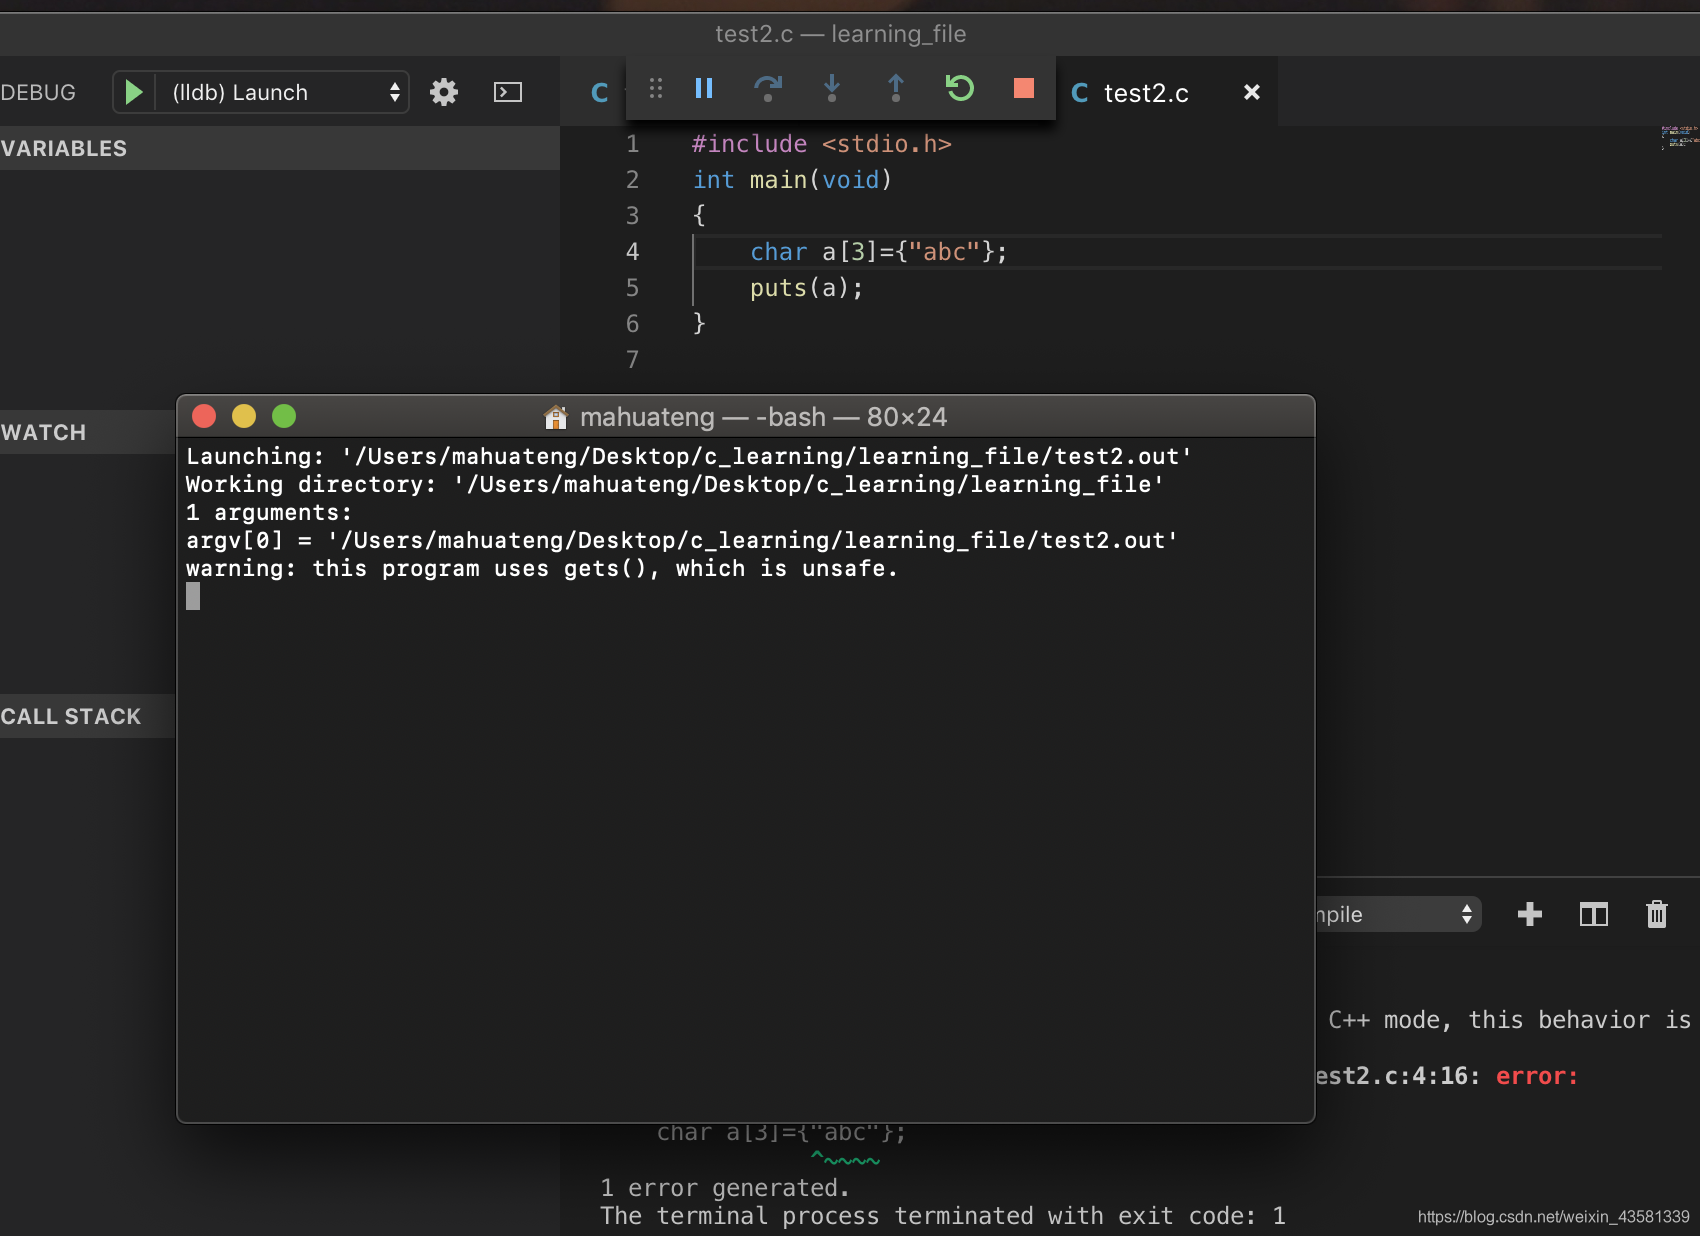This screenshot has width=1700, height=1236.
Task: Minimize the bash terminal with yellow button
Action: (244, 416)
